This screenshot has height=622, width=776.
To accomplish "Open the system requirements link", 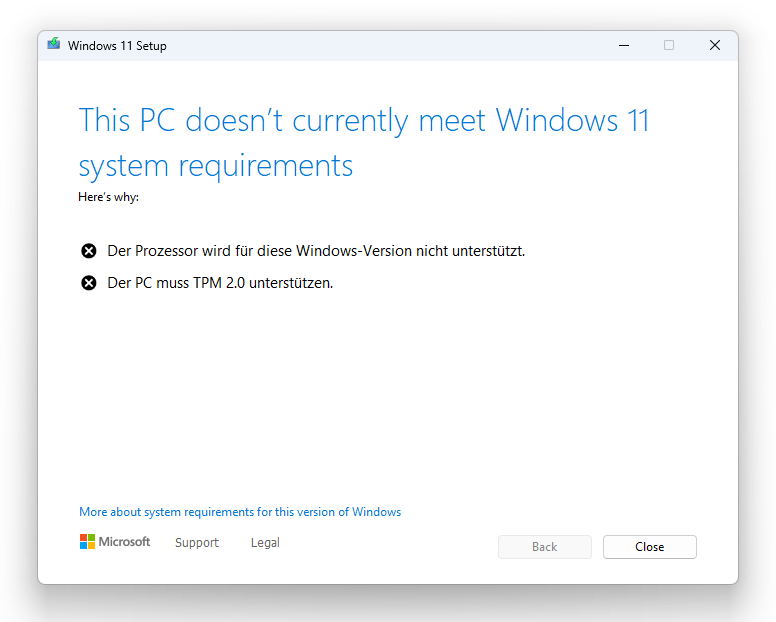I will pyautogui.click(x=240, y=512).
